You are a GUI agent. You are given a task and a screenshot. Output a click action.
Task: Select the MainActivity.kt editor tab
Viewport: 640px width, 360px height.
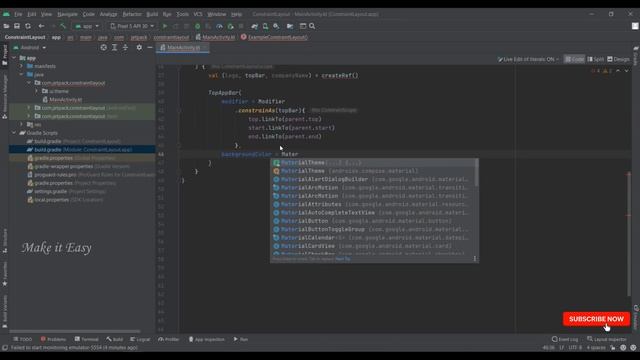coord(183,48)
